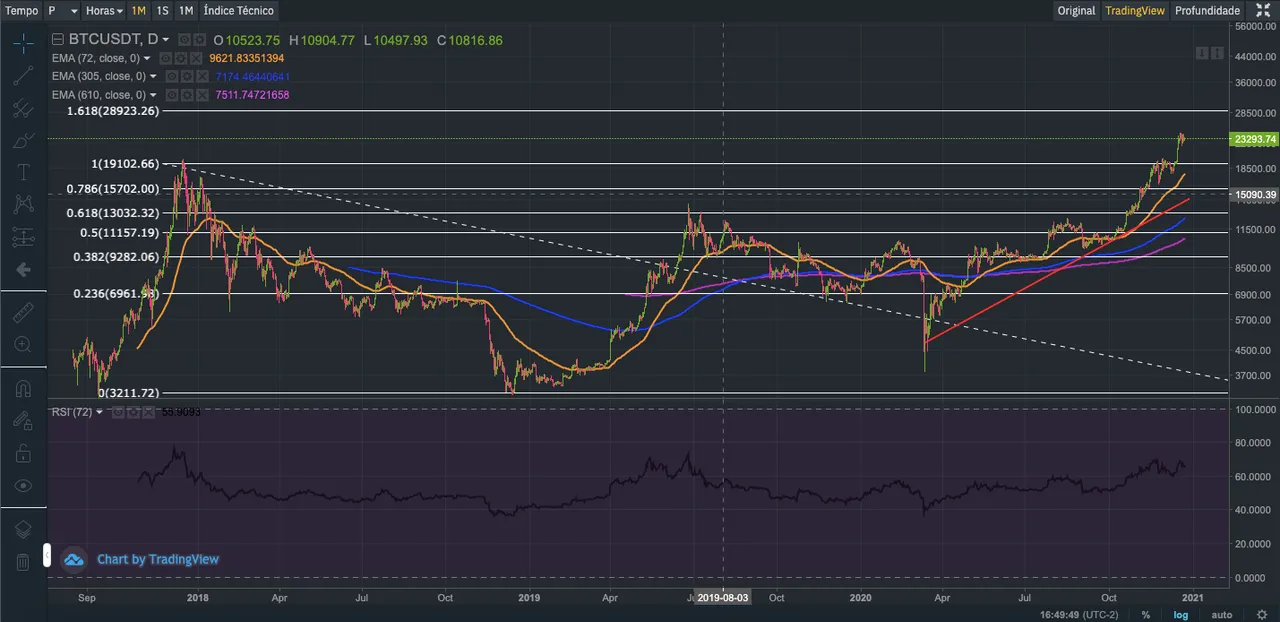Open the object tree layers icon
The image size is (1280, 622).
click(x=23, y=530)
